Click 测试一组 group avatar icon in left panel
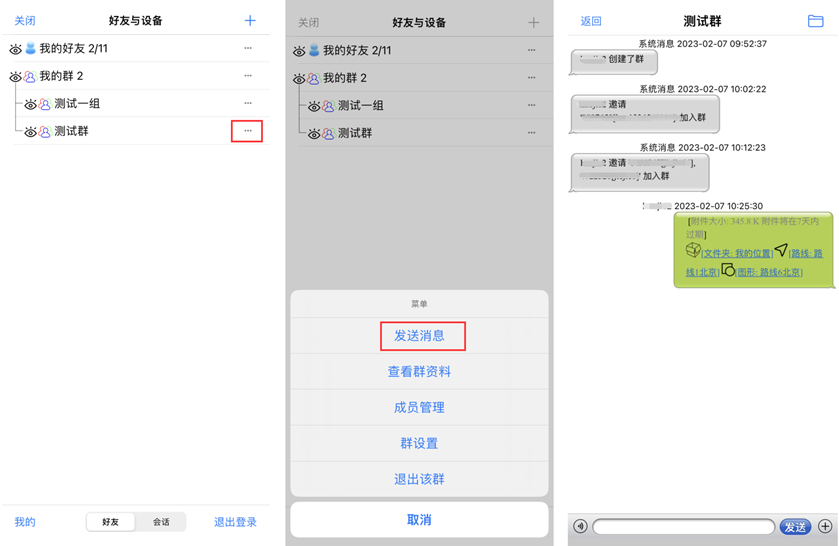The image size is (839, 546). pyautogui.click(x=44, y=104)
